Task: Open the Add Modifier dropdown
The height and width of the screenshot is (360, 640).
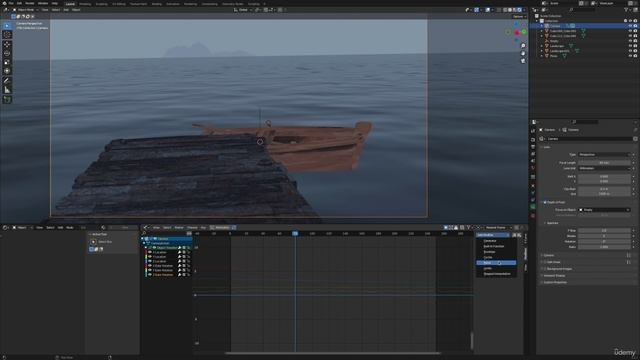Action: click(x=493, y=235)
